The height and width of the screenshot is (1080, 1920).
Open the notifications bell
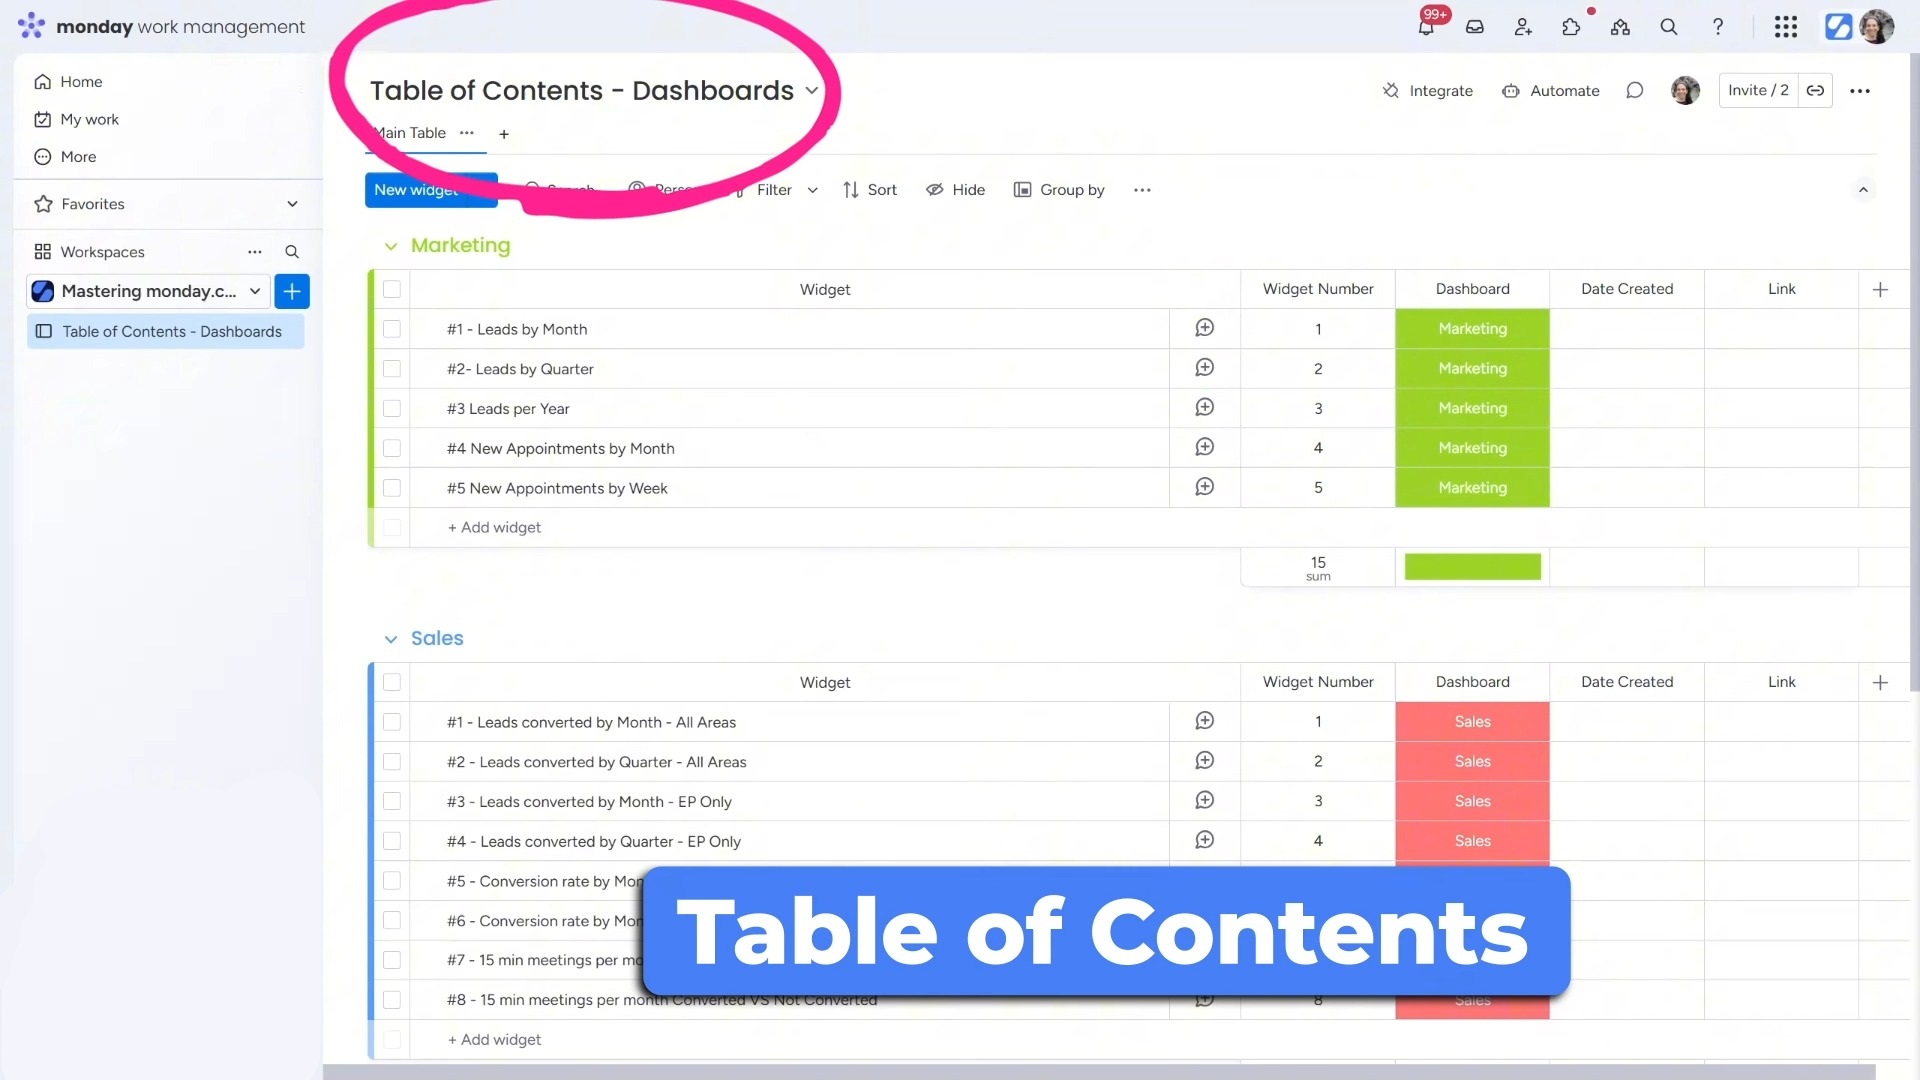click(x=1426, y=27)
